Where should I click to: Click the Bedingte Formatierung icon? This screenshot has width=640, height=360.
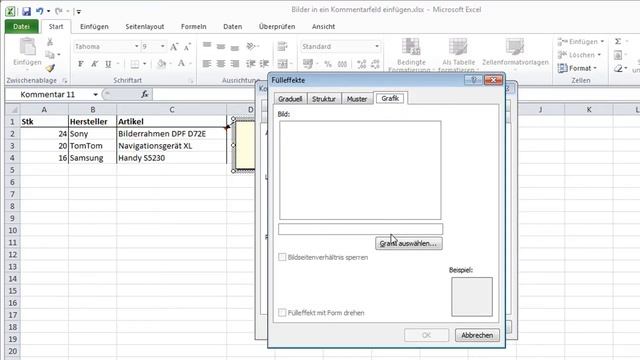(x=411, y=47)
